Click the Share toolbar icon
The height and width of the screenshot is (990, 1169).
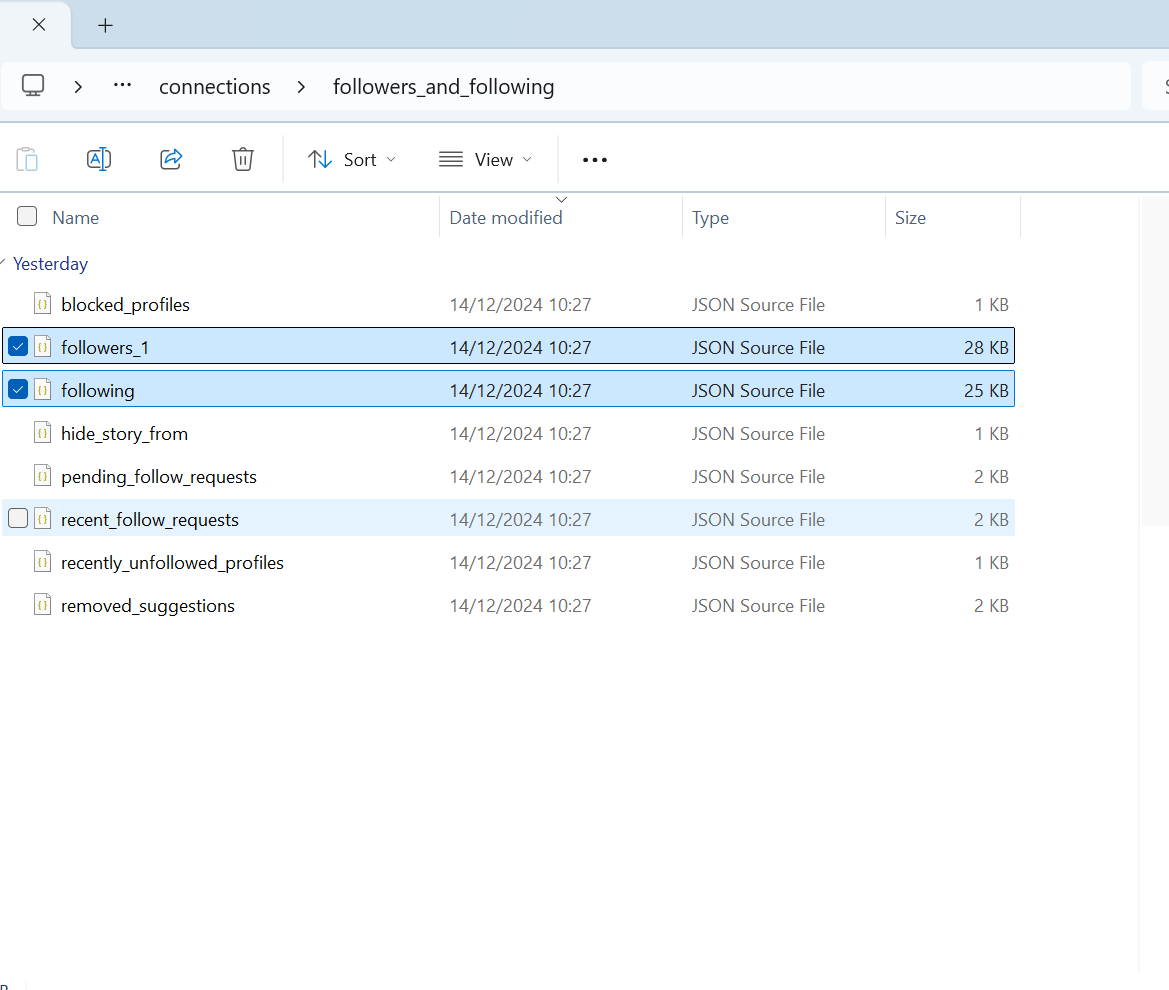click(171, 160)
